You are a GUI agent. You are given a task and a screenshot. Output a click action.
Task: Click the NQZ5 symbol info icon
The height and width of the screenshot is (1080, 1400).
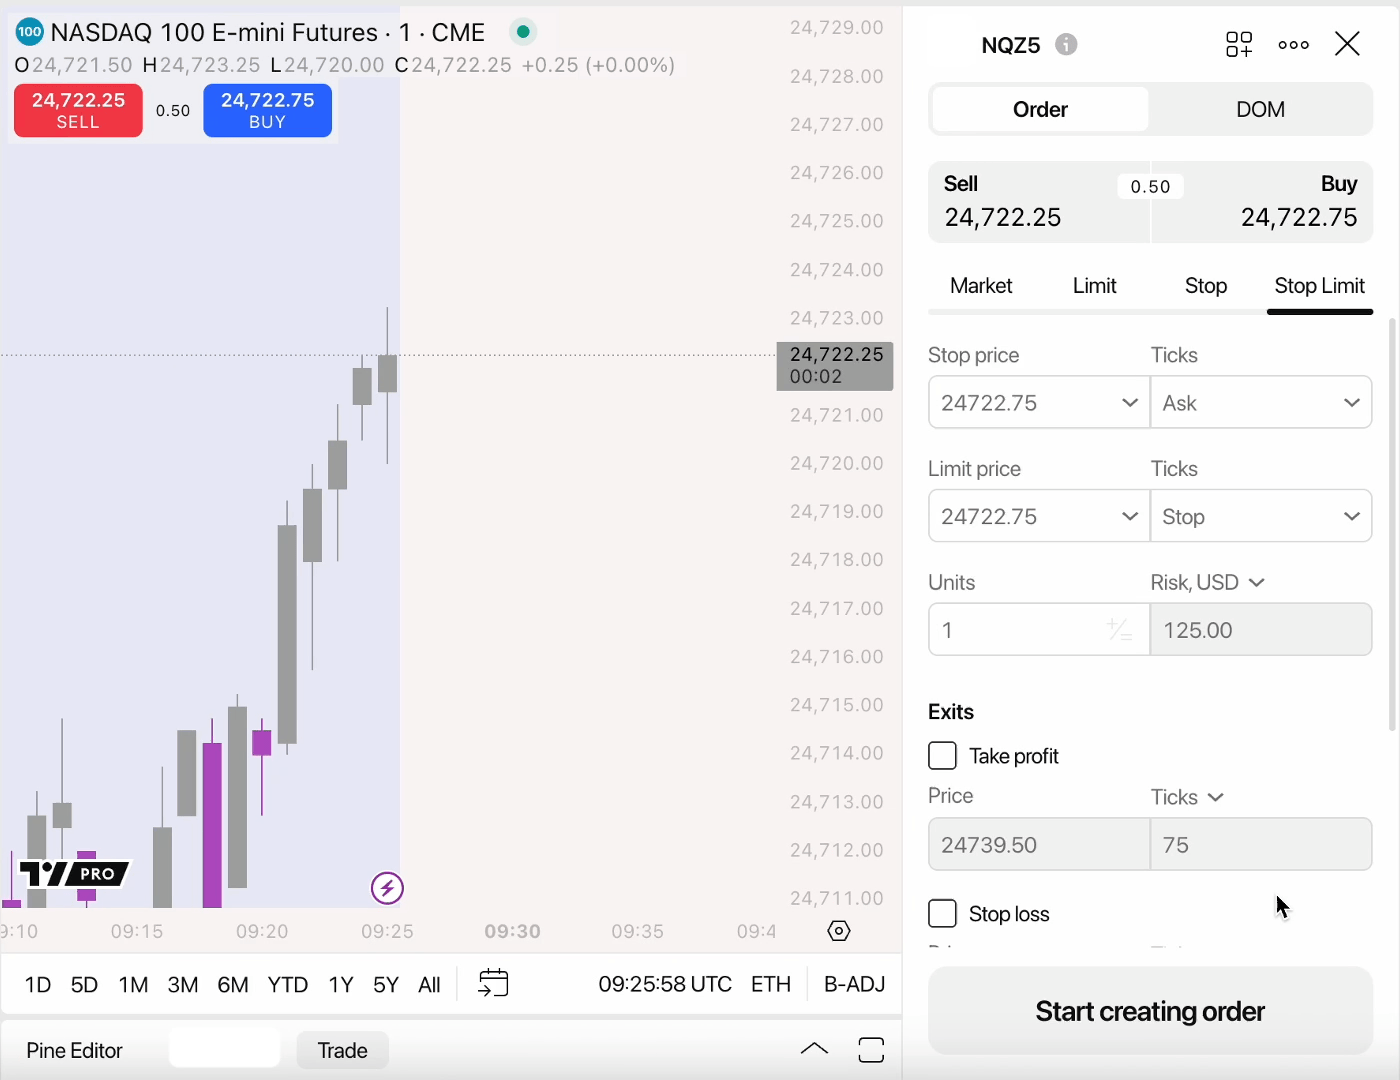pyautogui.click(x=1067, y=45)
